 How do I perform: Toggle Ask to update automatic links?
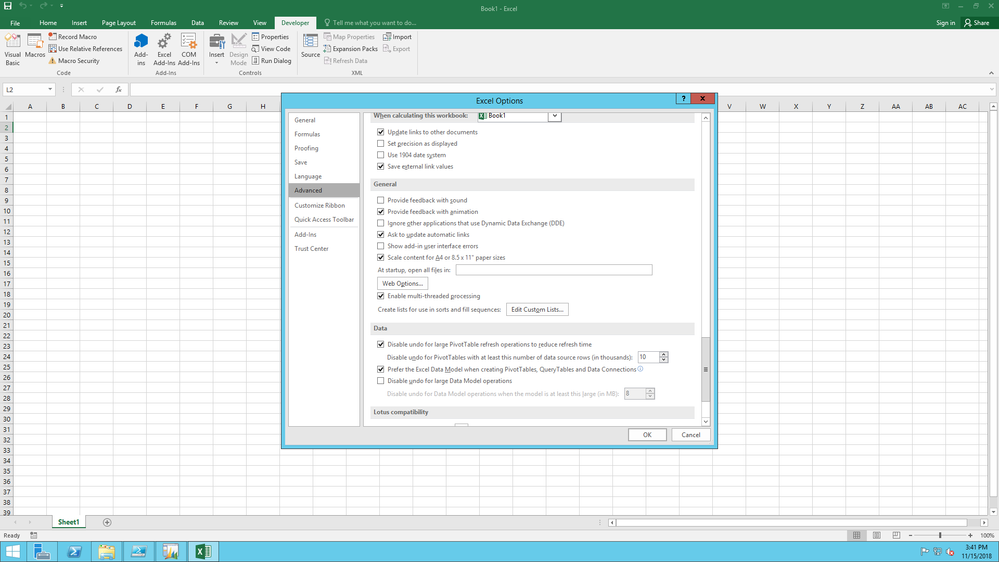coord(381,235)
